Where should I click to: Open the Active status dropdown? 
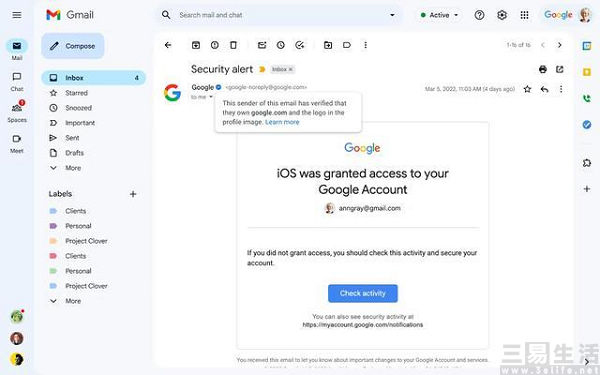[x=439, y=15]
